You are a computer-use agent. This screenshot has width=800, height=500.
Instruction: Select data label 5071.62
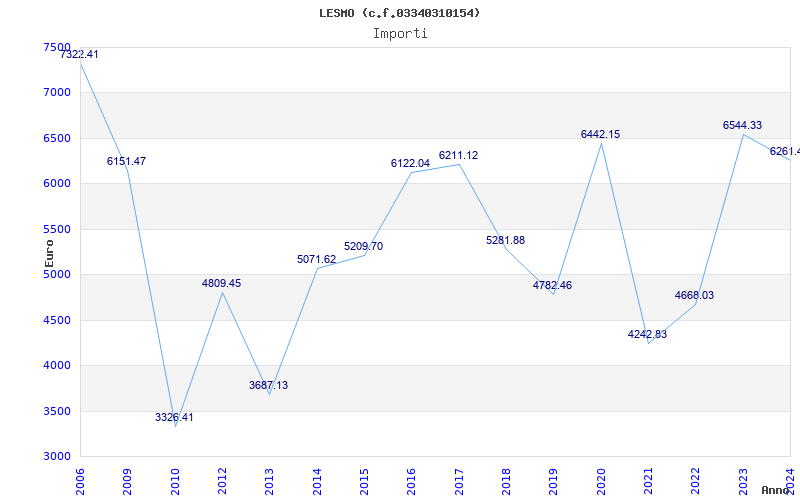[x=316, y=259]
